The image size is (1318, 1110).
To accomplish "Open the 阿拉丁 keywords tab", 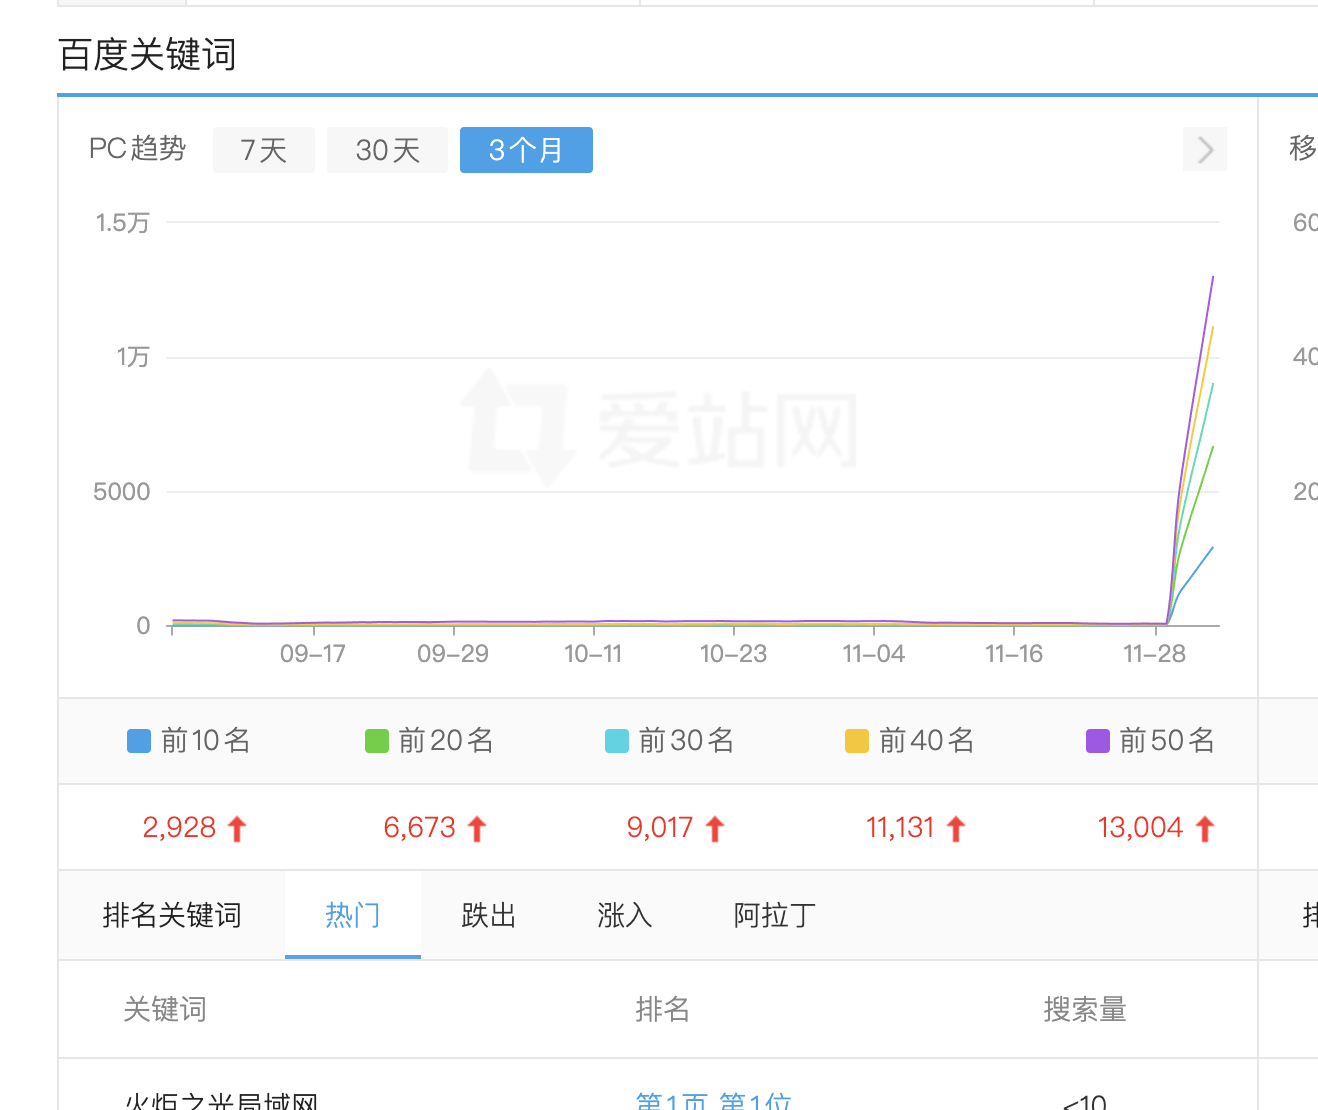I will (775, 915).
